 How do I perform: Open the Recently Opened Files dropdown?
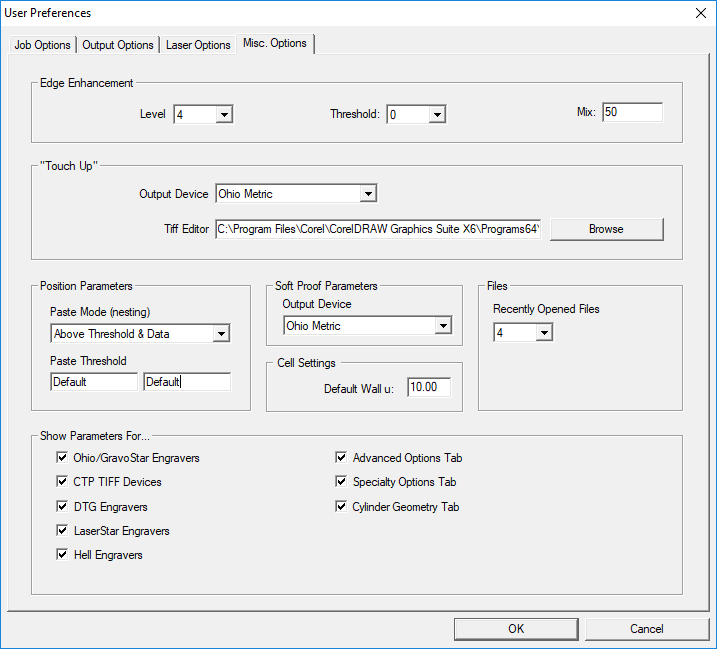coord(543,332)
